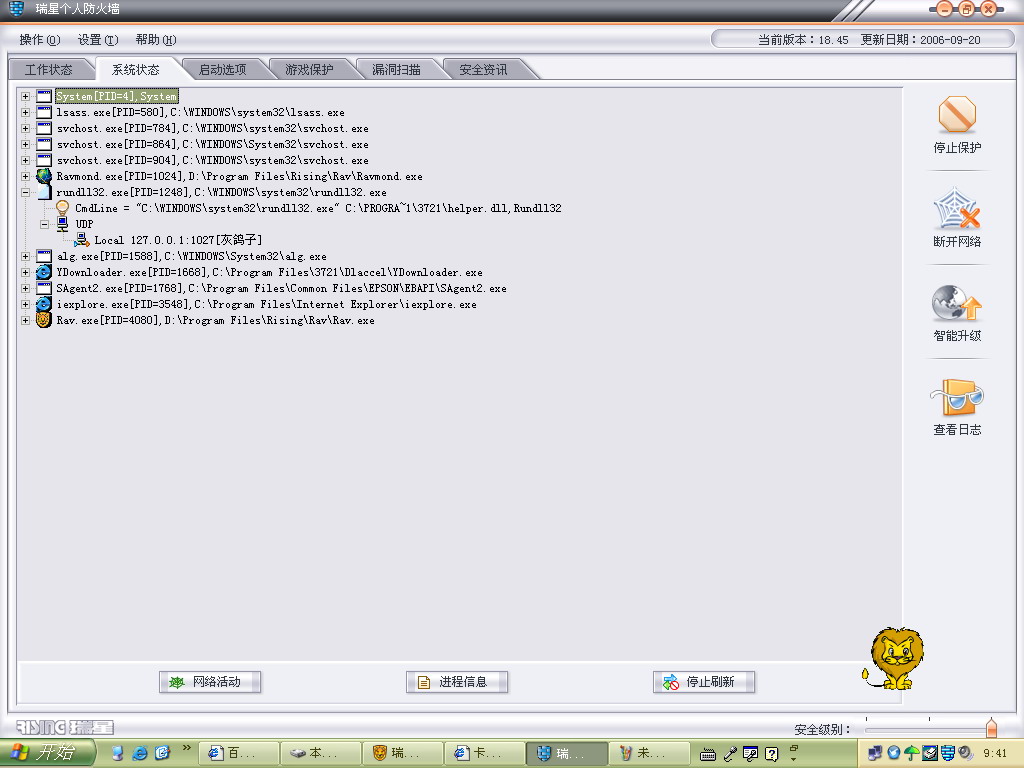
Task: Click the Local 127.0.0.1 connection icon
Action: 82,240
